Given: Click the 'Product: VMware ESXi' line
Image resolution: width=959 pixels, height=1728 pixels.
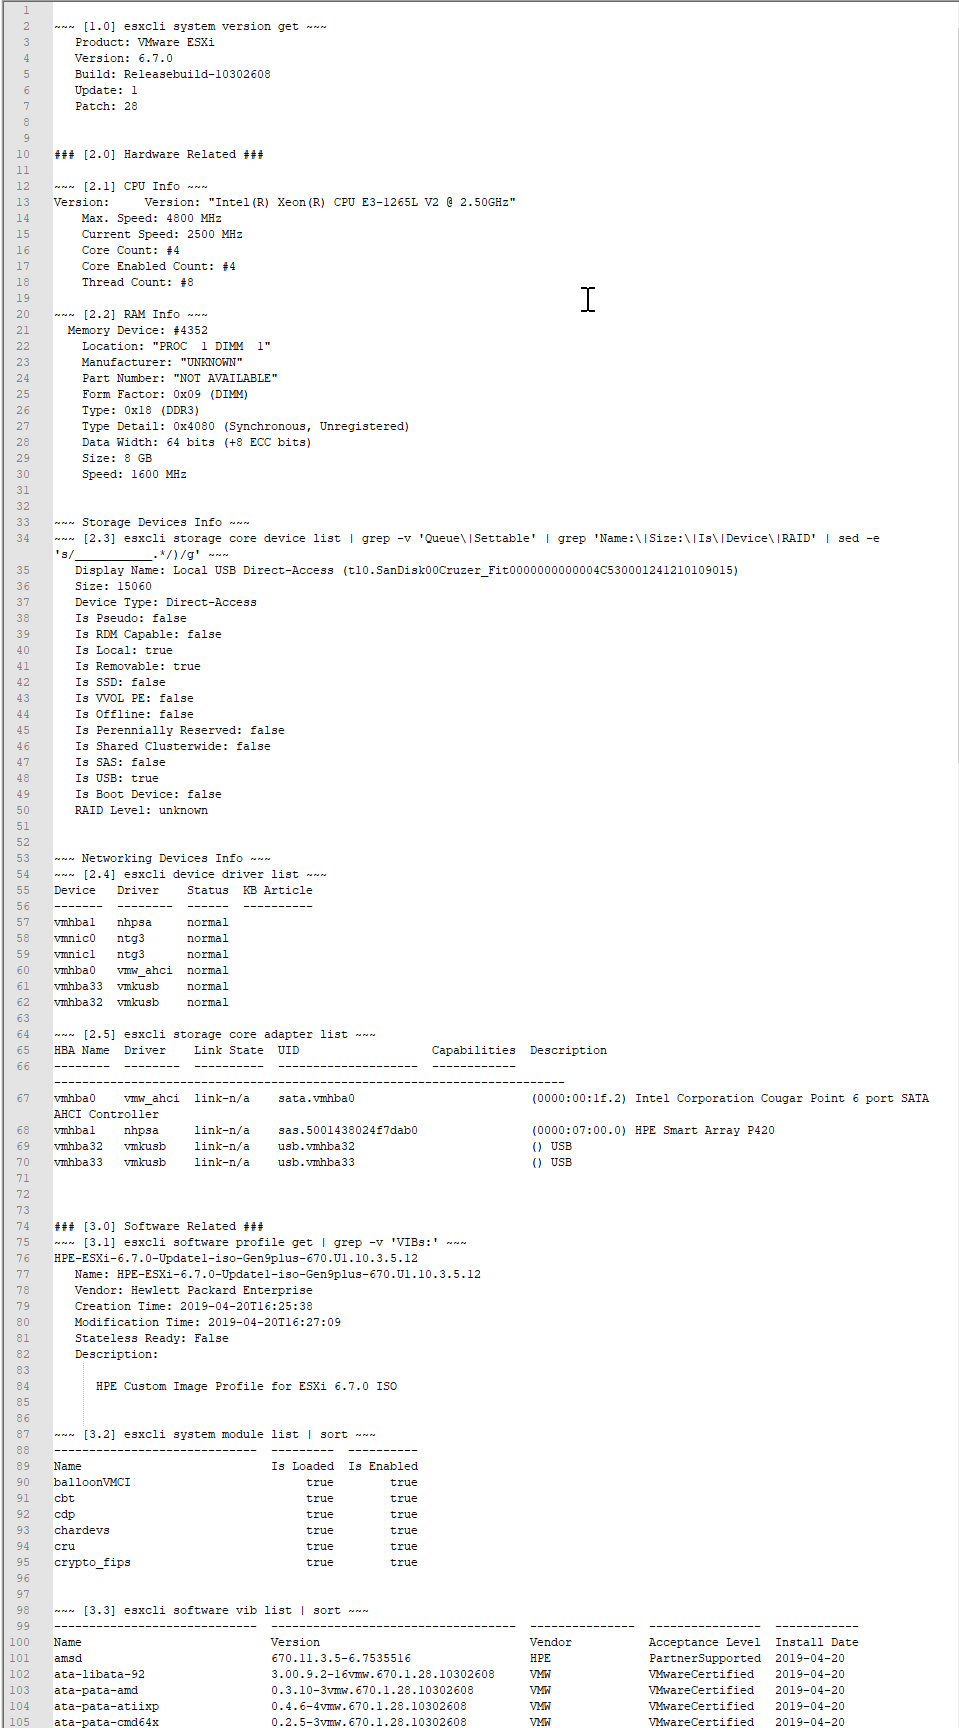Looking at the screenshot, I should click(x=144, y=42).
